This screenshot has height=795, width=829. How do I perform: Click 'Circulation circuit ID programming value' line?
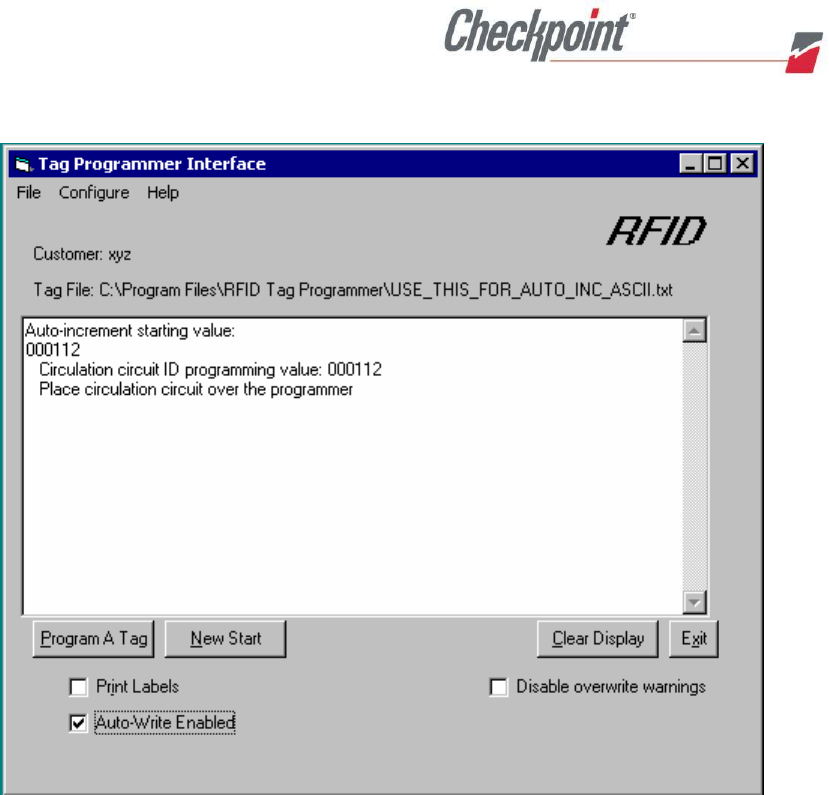pyautogui.click(x=210, y=369)
